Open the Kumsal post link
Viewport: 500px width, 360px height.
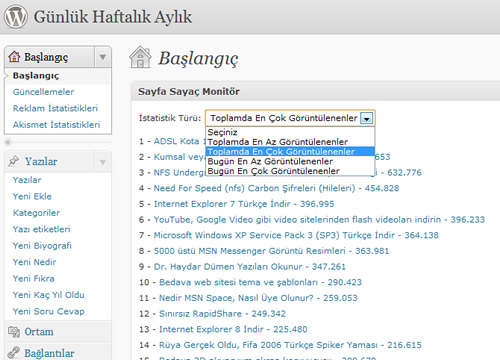[x=179, y=157]
